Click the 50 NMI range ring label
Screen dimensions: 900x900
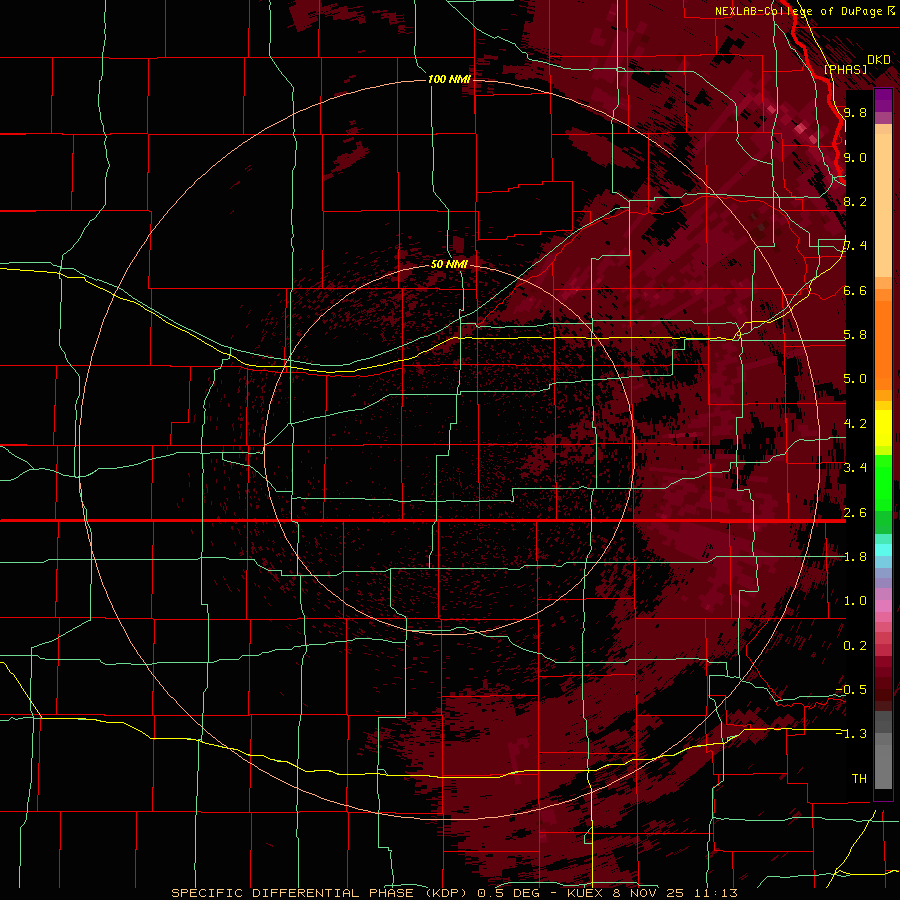click(x=449, y=264)
